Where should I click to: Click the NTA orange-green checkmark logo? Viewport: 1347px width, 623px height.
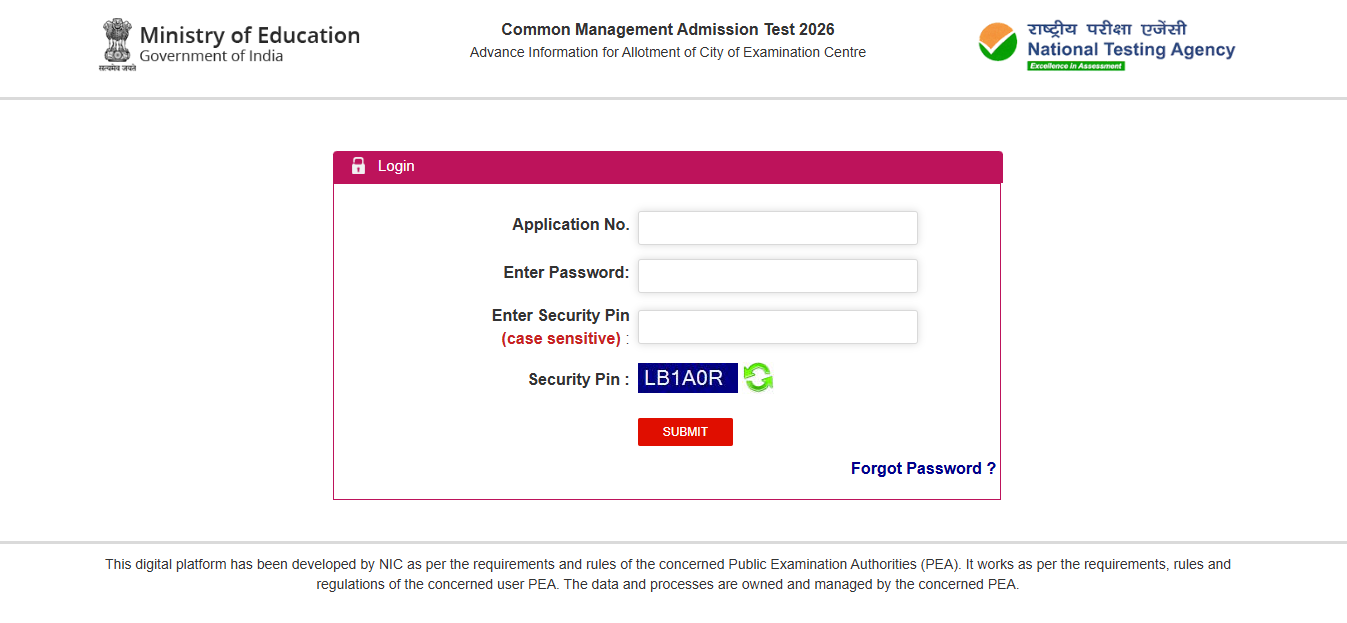(999, 44)
